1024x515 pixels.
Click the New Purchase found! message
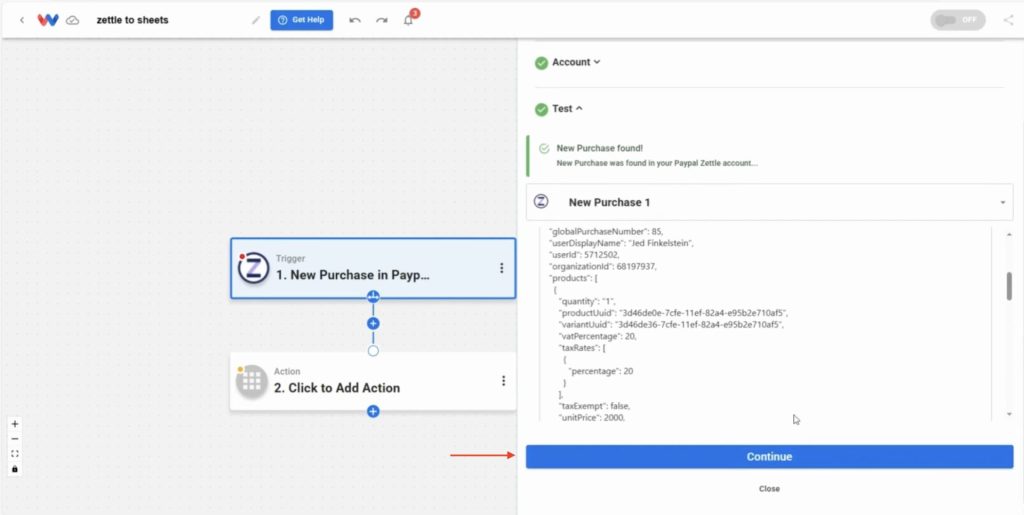(x=600, y=148)
